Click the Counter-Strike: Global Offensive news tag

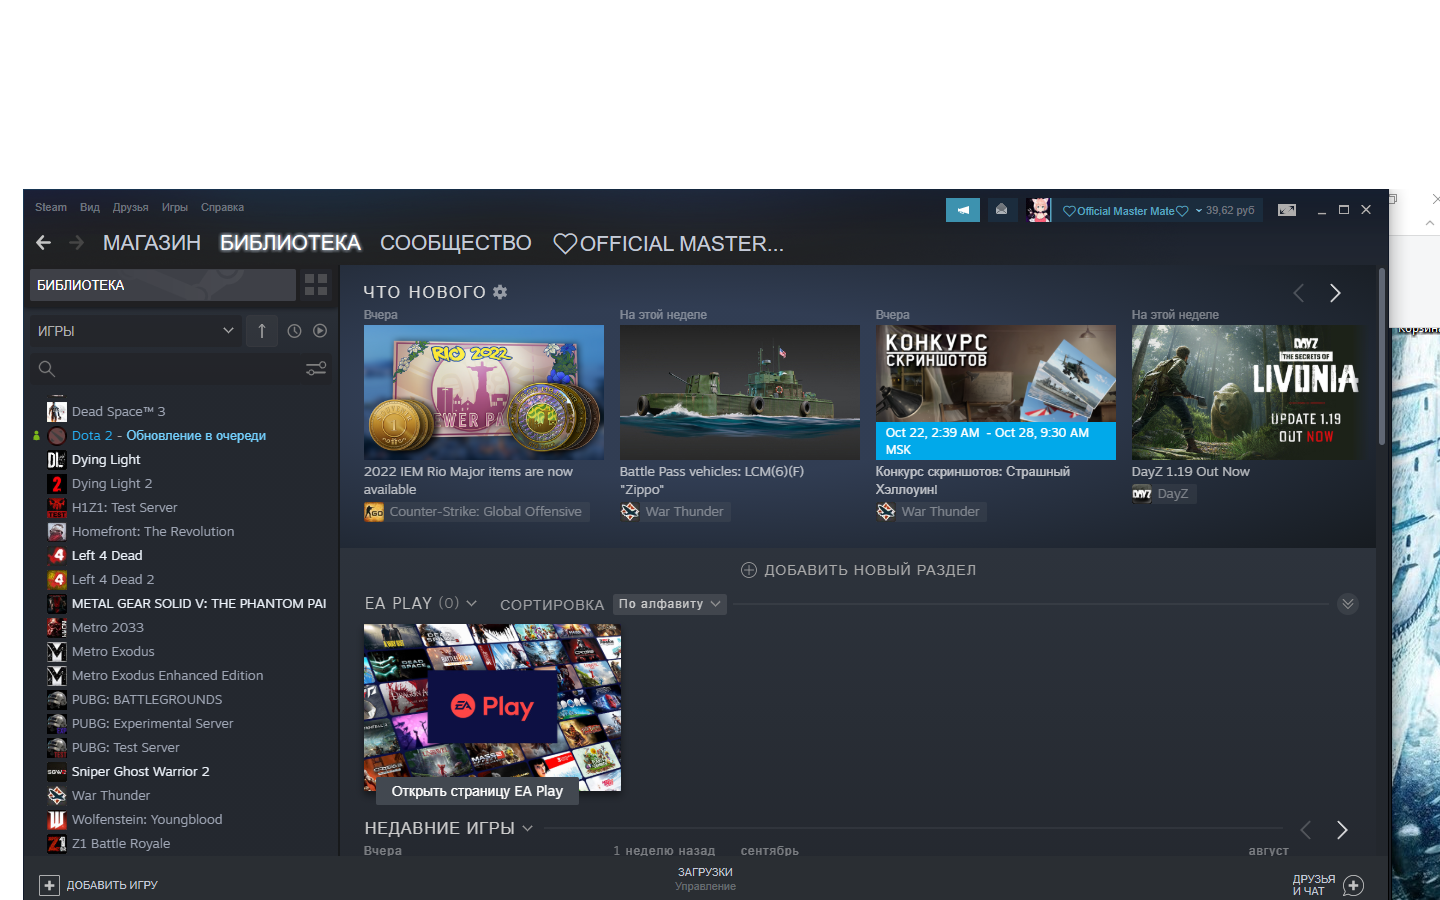coord(476,512)
